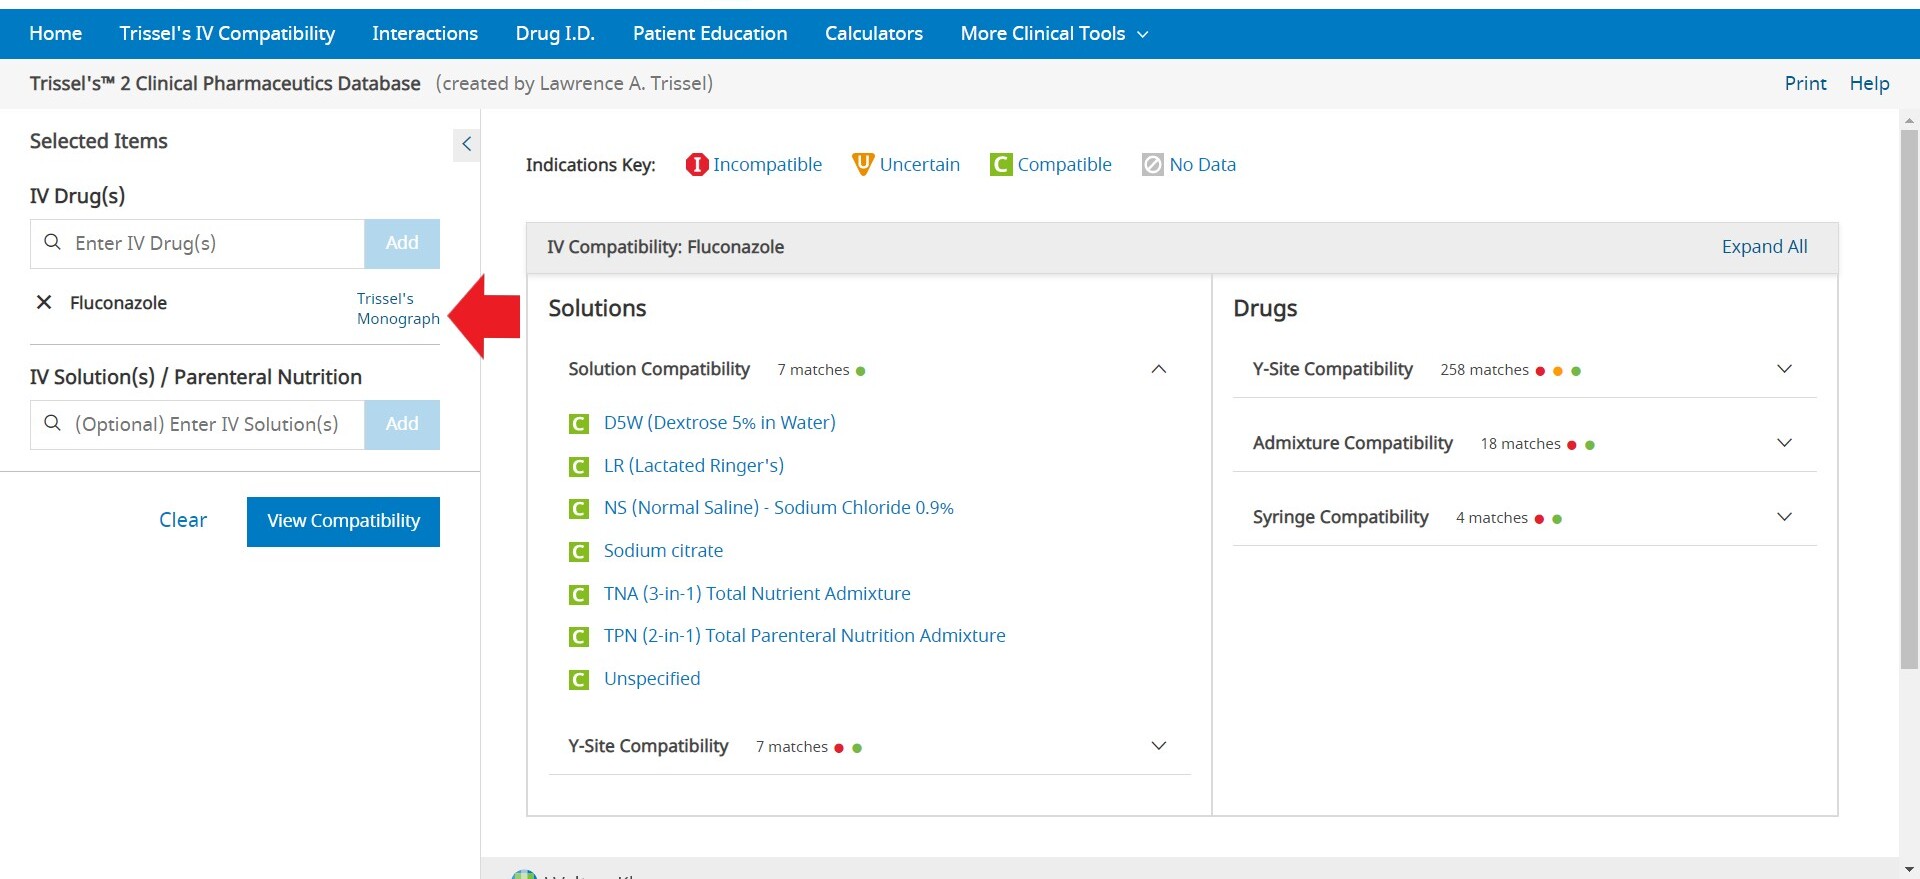
Task: Click the compatible icon beside Sodium citrate
Action: [578, 552]
